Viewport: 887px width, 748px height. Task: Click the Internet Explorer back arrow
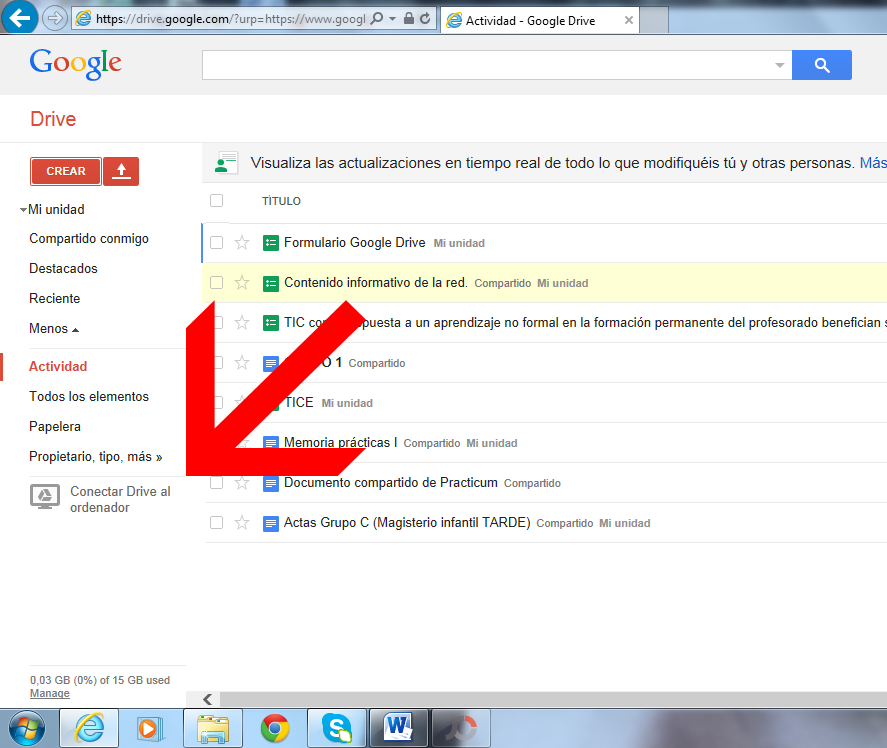point(21,18)
